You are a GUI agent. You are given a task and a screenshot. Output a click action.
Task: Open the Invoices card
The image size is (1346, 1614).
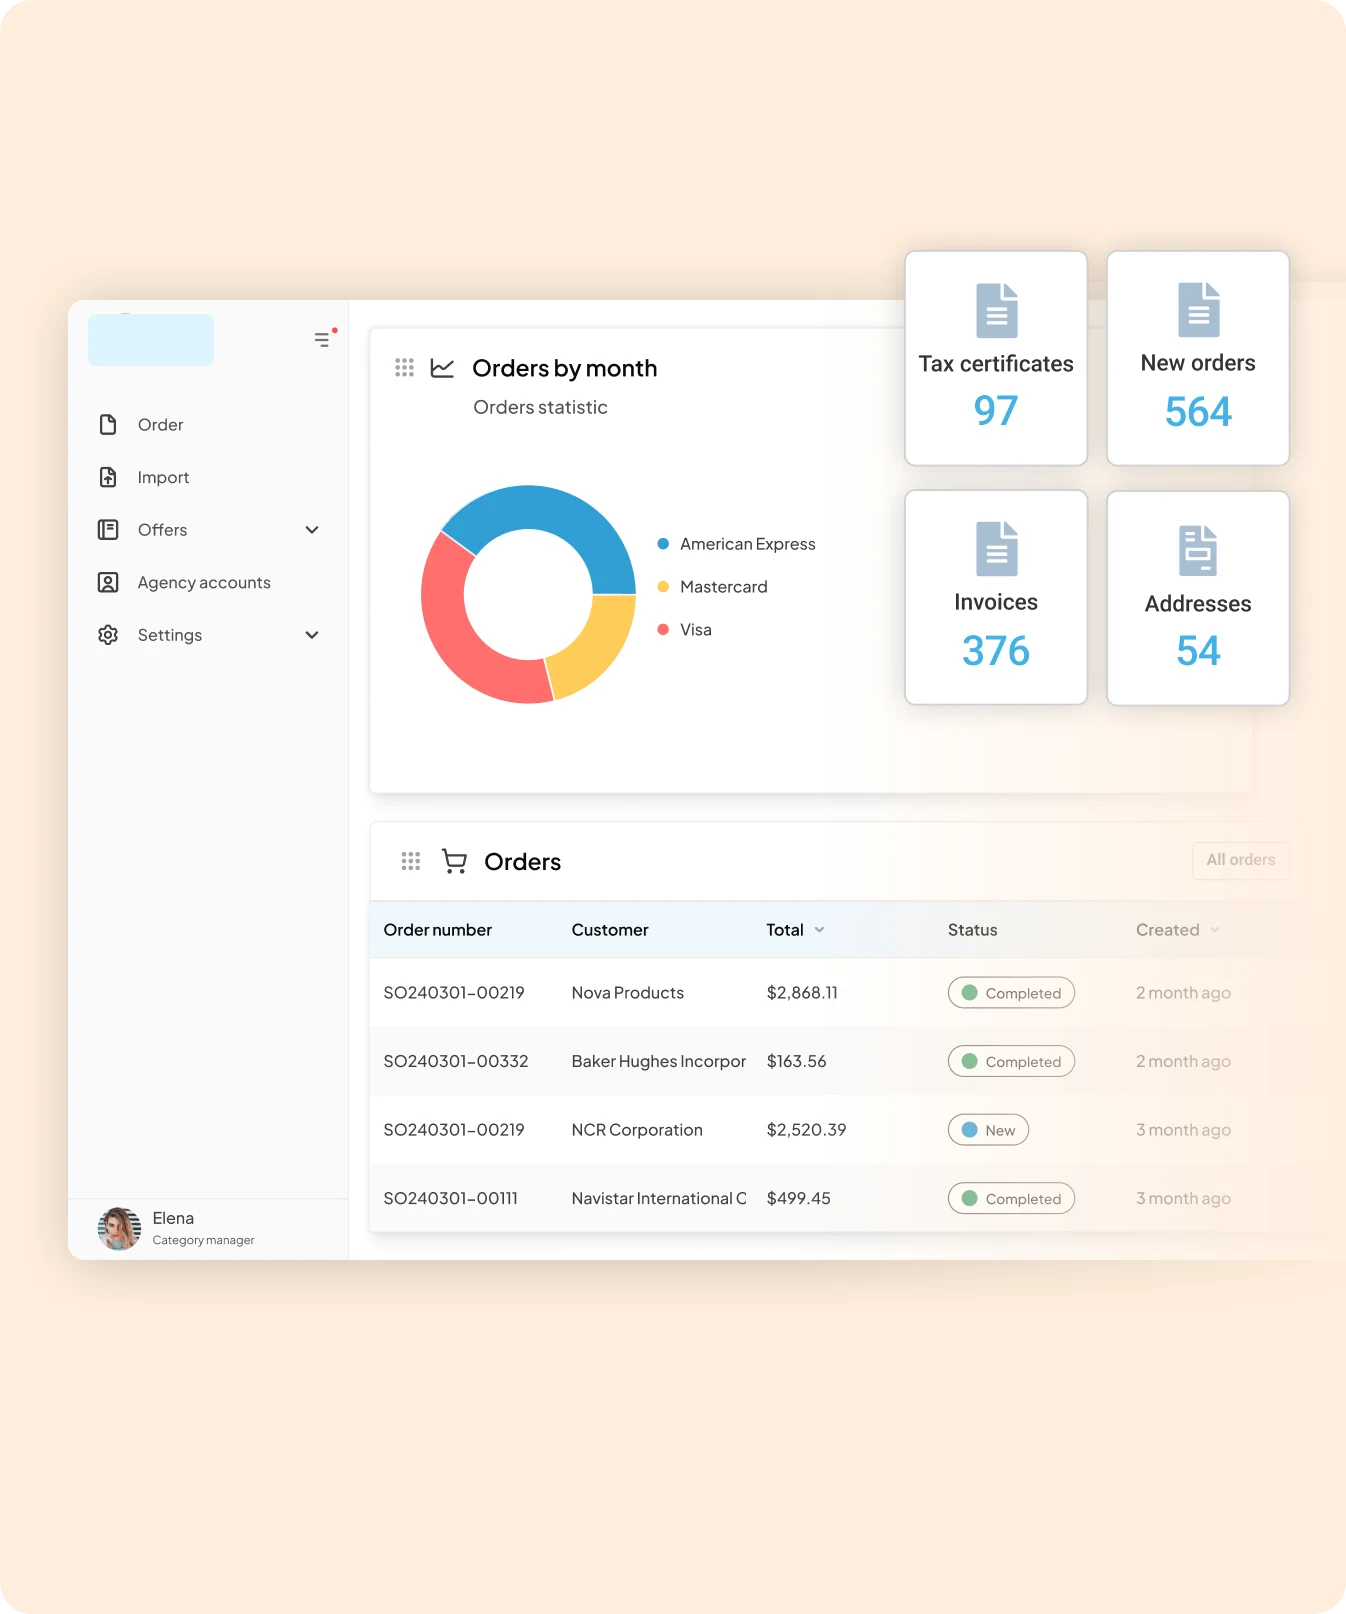coord(996,598)
